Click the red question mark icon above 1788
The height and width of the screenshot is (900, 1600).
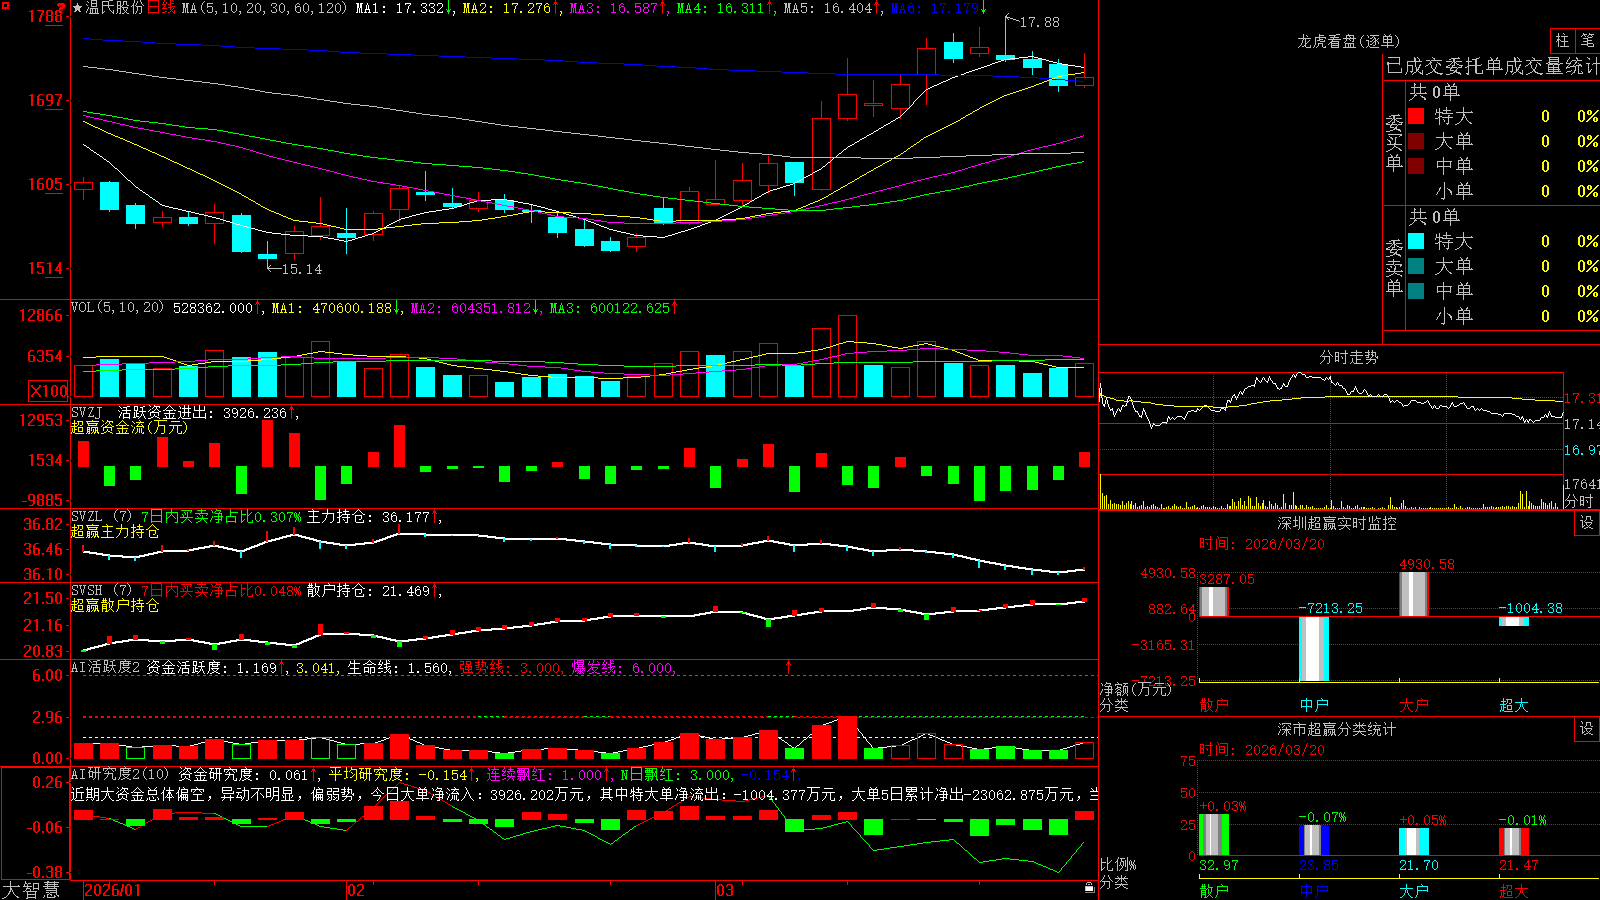(x=62, y=9)
